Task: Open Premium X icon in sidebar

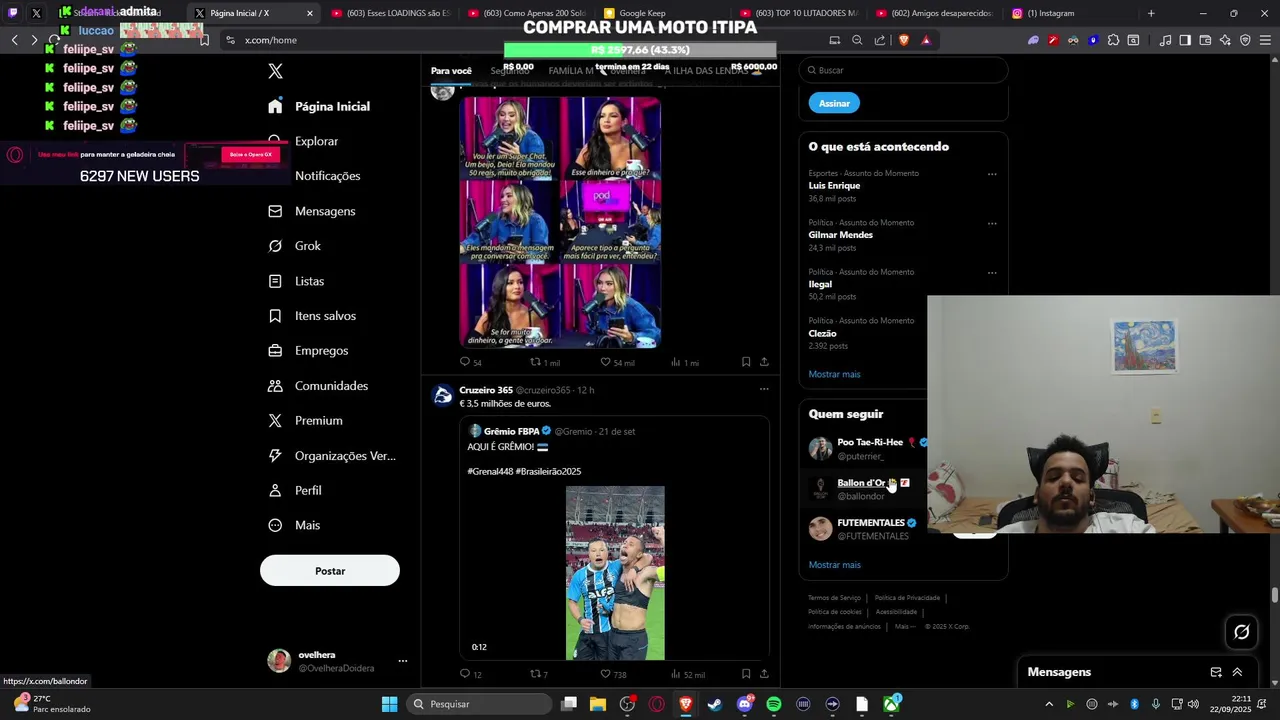Action: coord(275,421)
